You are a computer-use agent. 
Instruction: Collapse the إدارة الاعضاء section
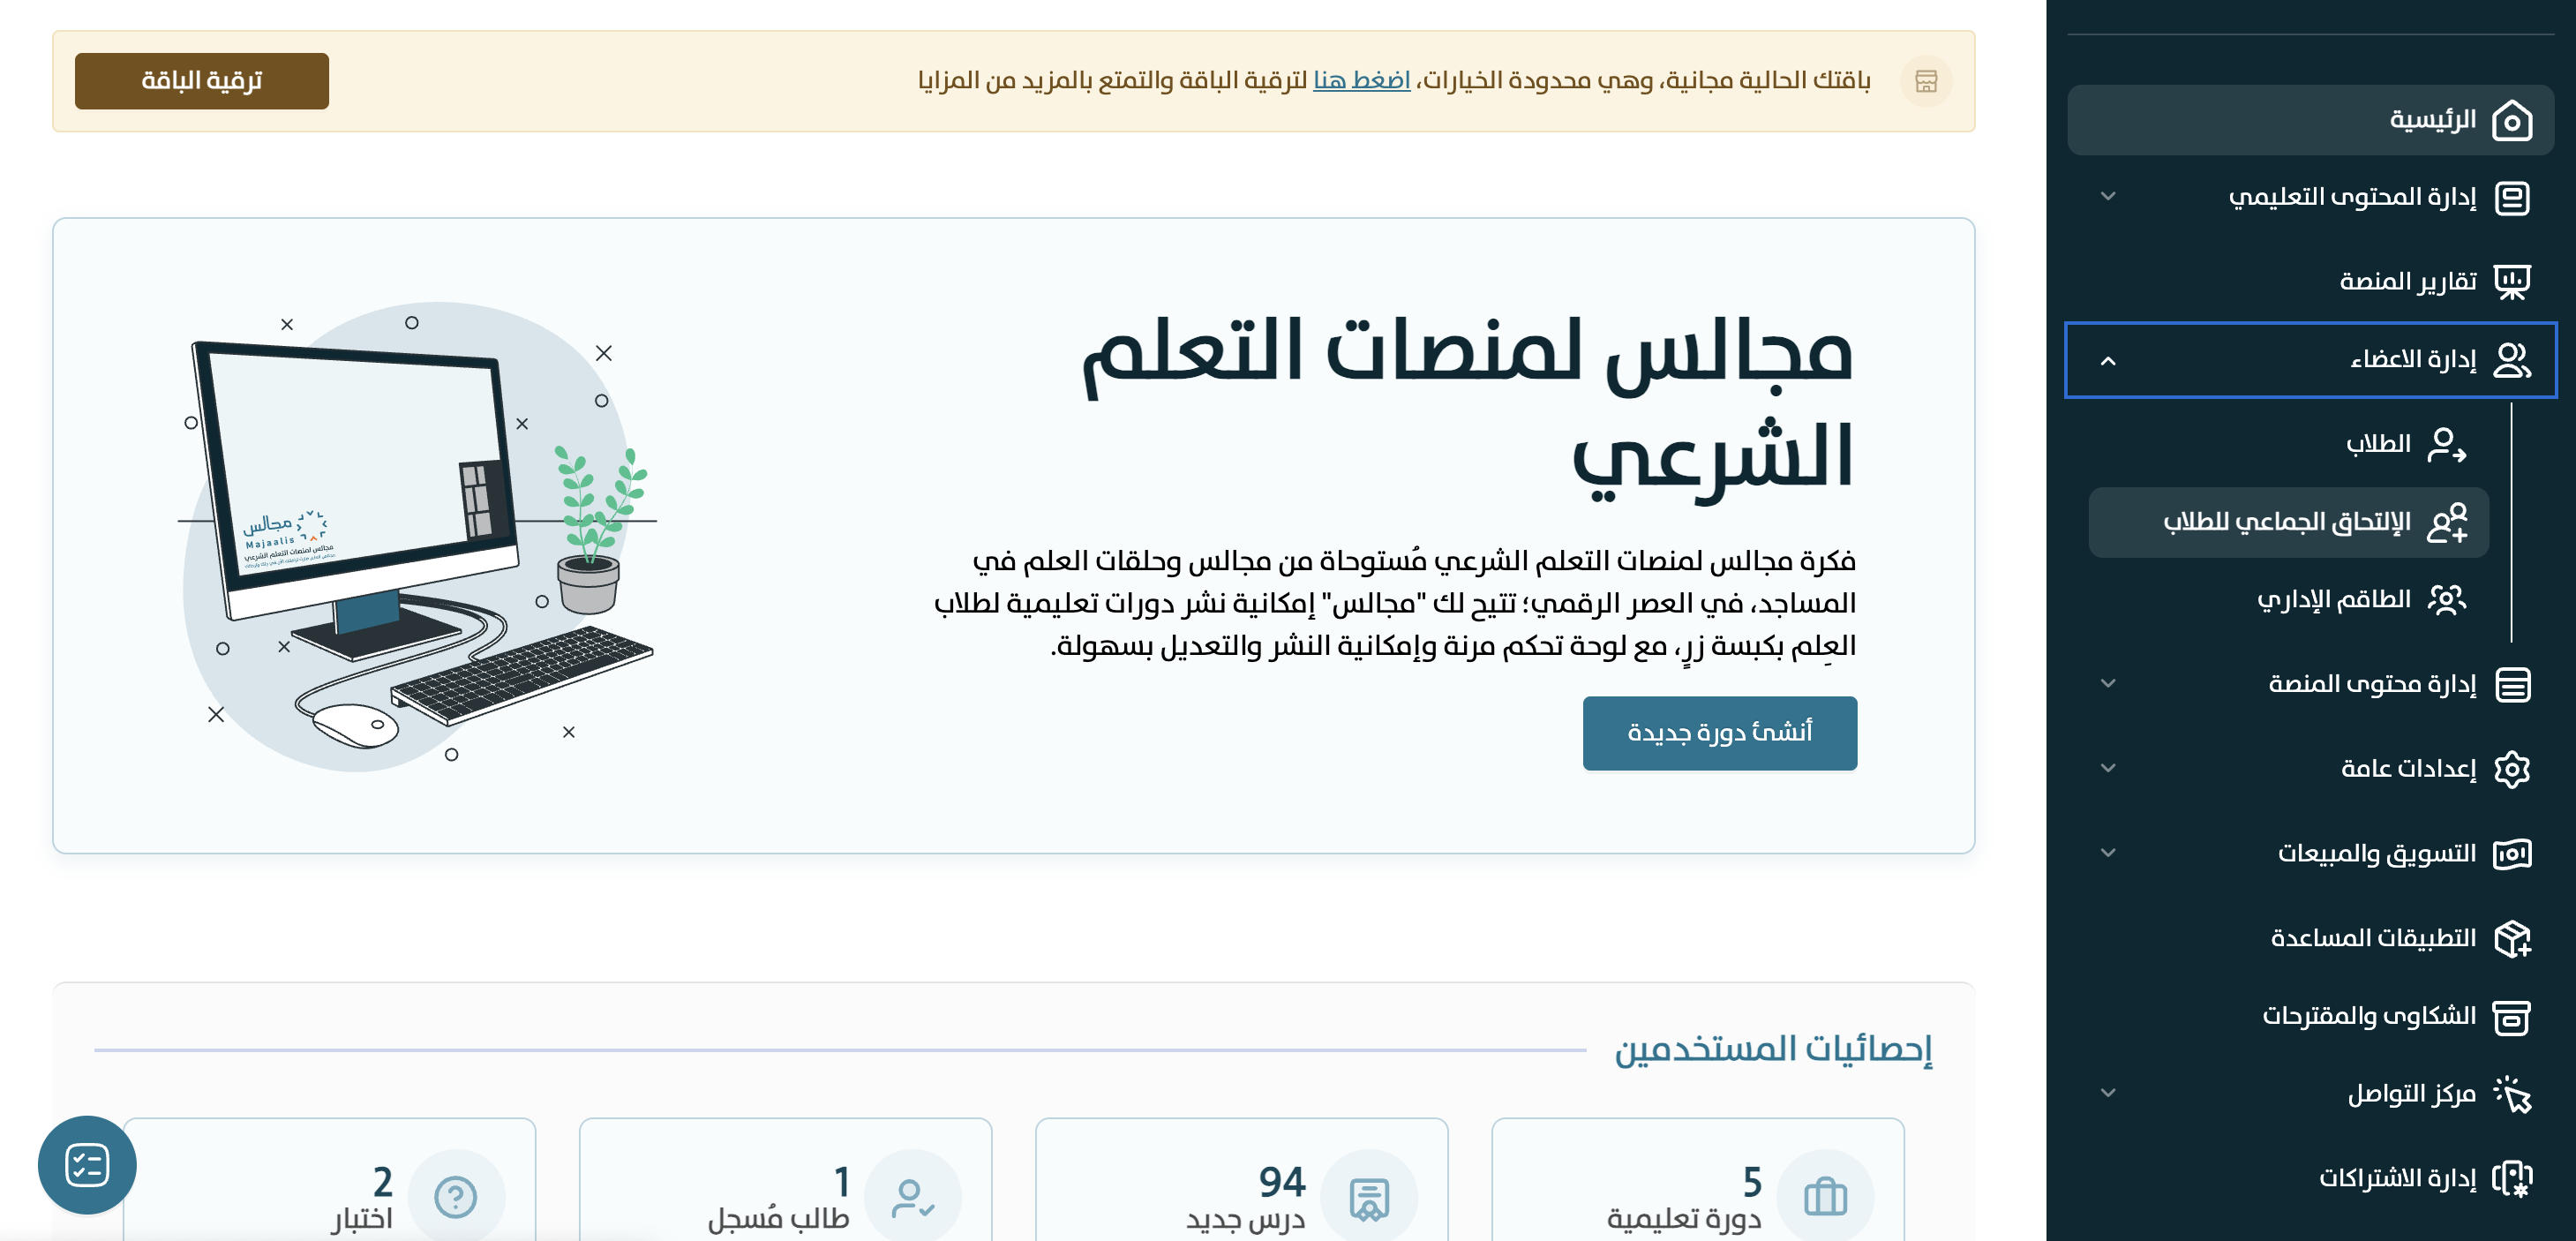click(2108, 361)
